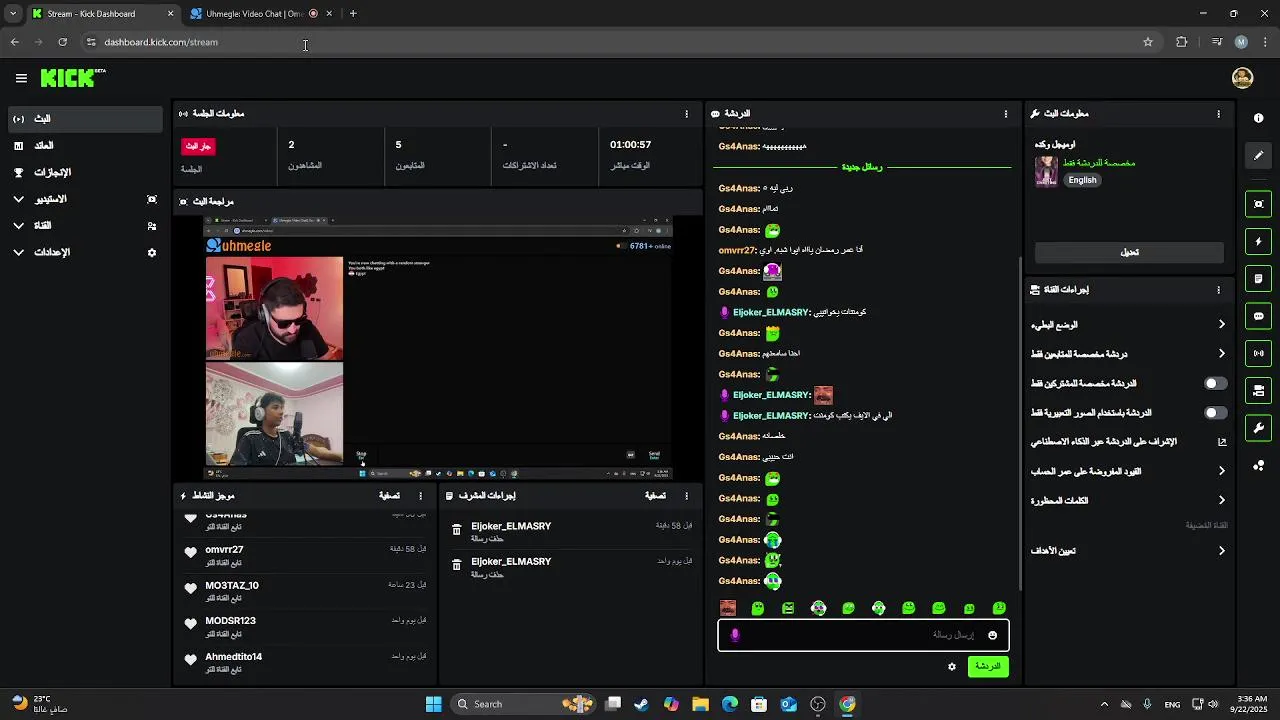Image resolution: width=1280 pixels, height=720 pixels.
Task: Click the info icon in the right rail
Action: click(1258, 118)
